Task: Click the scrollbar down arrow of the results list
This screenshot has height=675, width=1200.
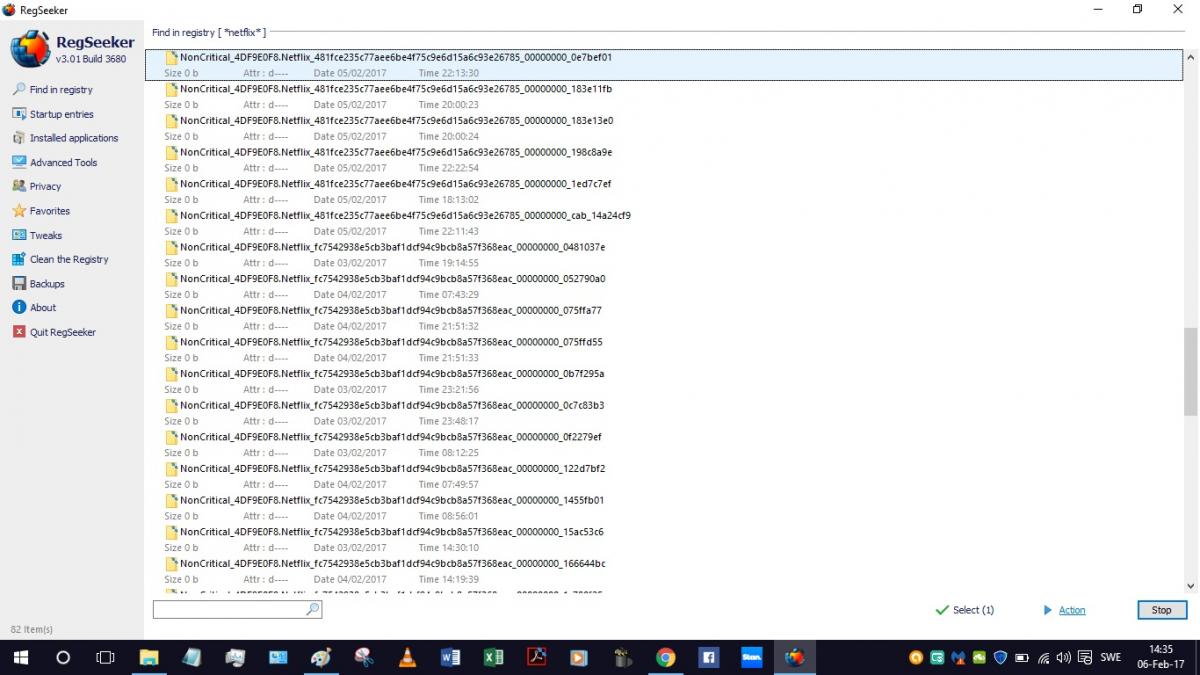Action: coord(1190,586)
